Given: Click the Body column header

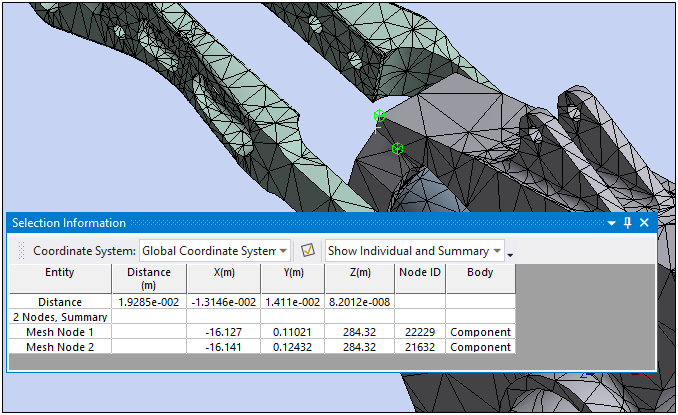Looking at the screenshot, I should pyautogui.click(x=480, y=278).
